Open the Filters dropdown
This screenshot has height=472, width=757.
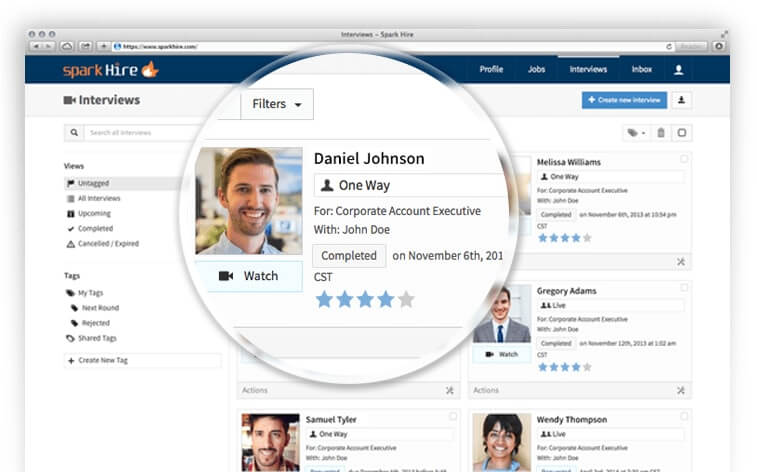click(277, 104)
